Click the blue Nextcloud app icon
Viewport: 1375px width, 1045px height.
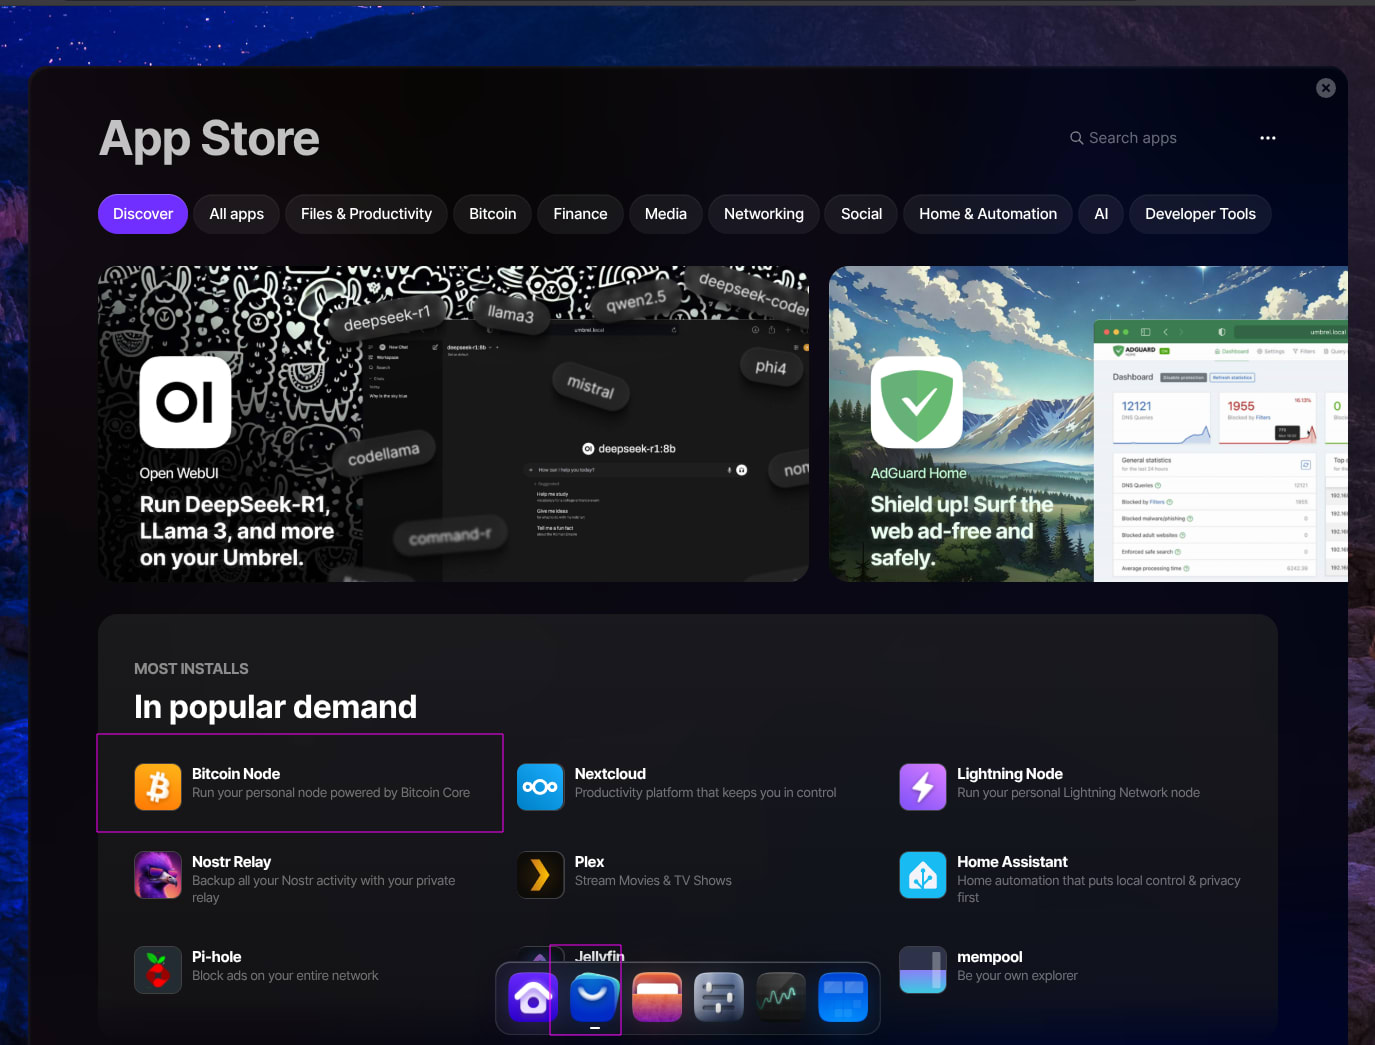(x=541, y=786)
